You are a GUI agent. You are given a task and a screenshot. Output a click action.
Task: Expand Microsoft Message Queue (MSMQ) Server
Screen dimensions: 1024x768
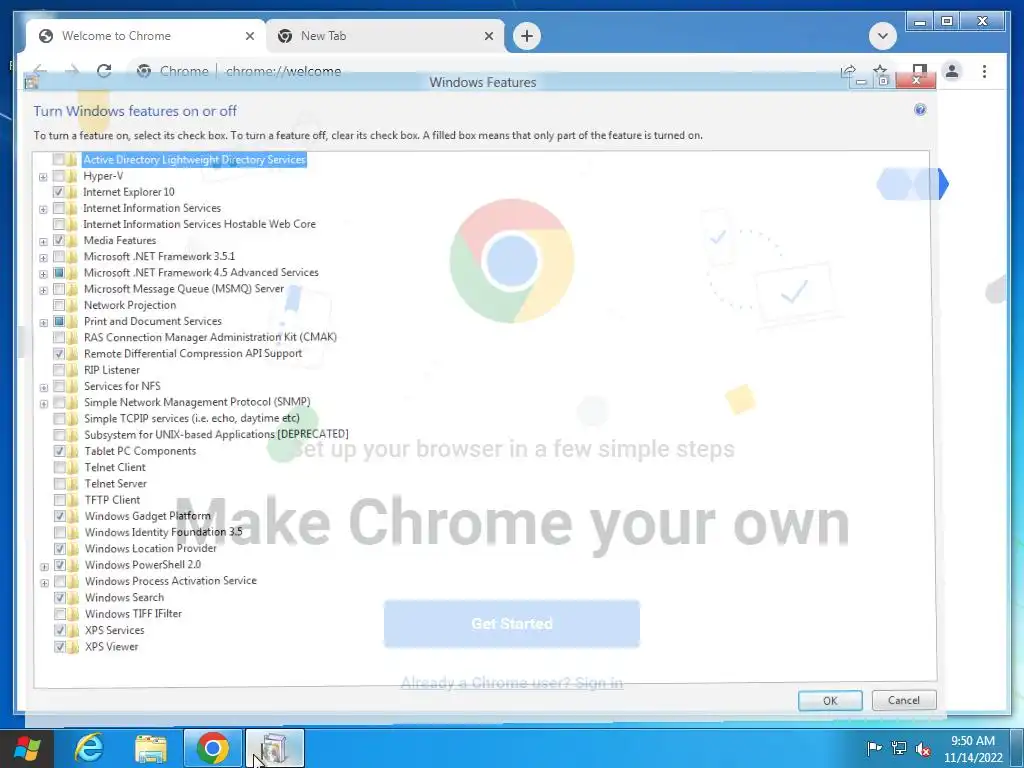tap(43, 290)
